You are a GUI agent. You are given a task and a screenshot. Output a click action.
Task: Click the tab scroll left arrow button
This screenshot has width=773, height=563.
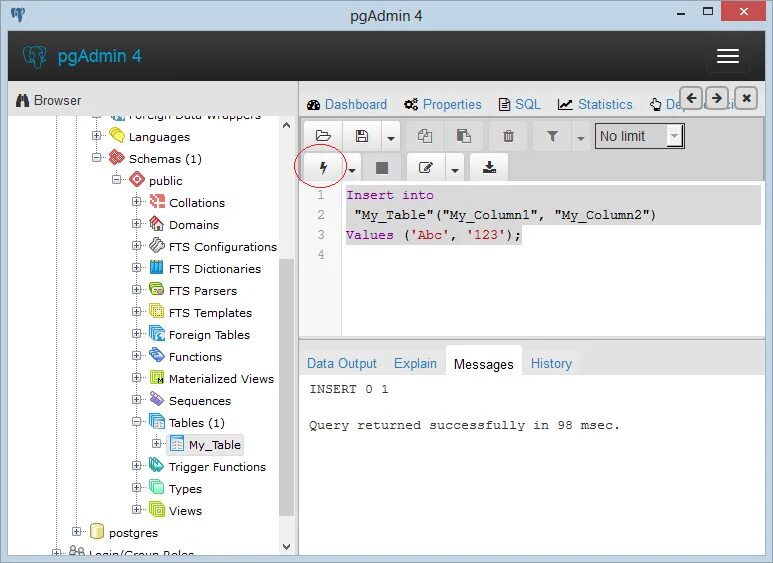click(691, 98)
